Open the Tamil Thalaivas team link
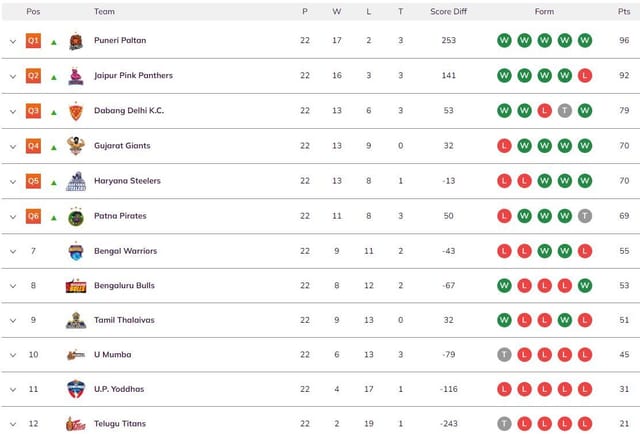The height and width of the screenshot is (440, 640). pyautogui.click(x=124, y=320)
